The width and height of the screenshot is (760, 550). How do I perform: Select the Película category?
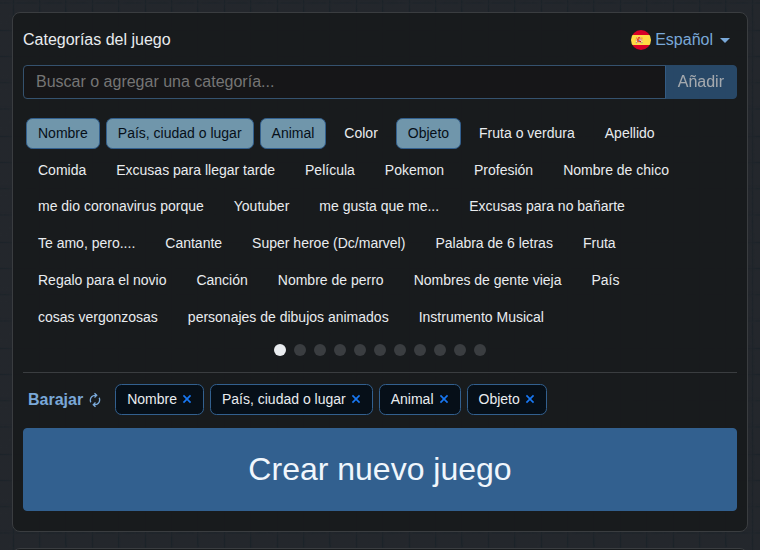click(x=330, y=170)
